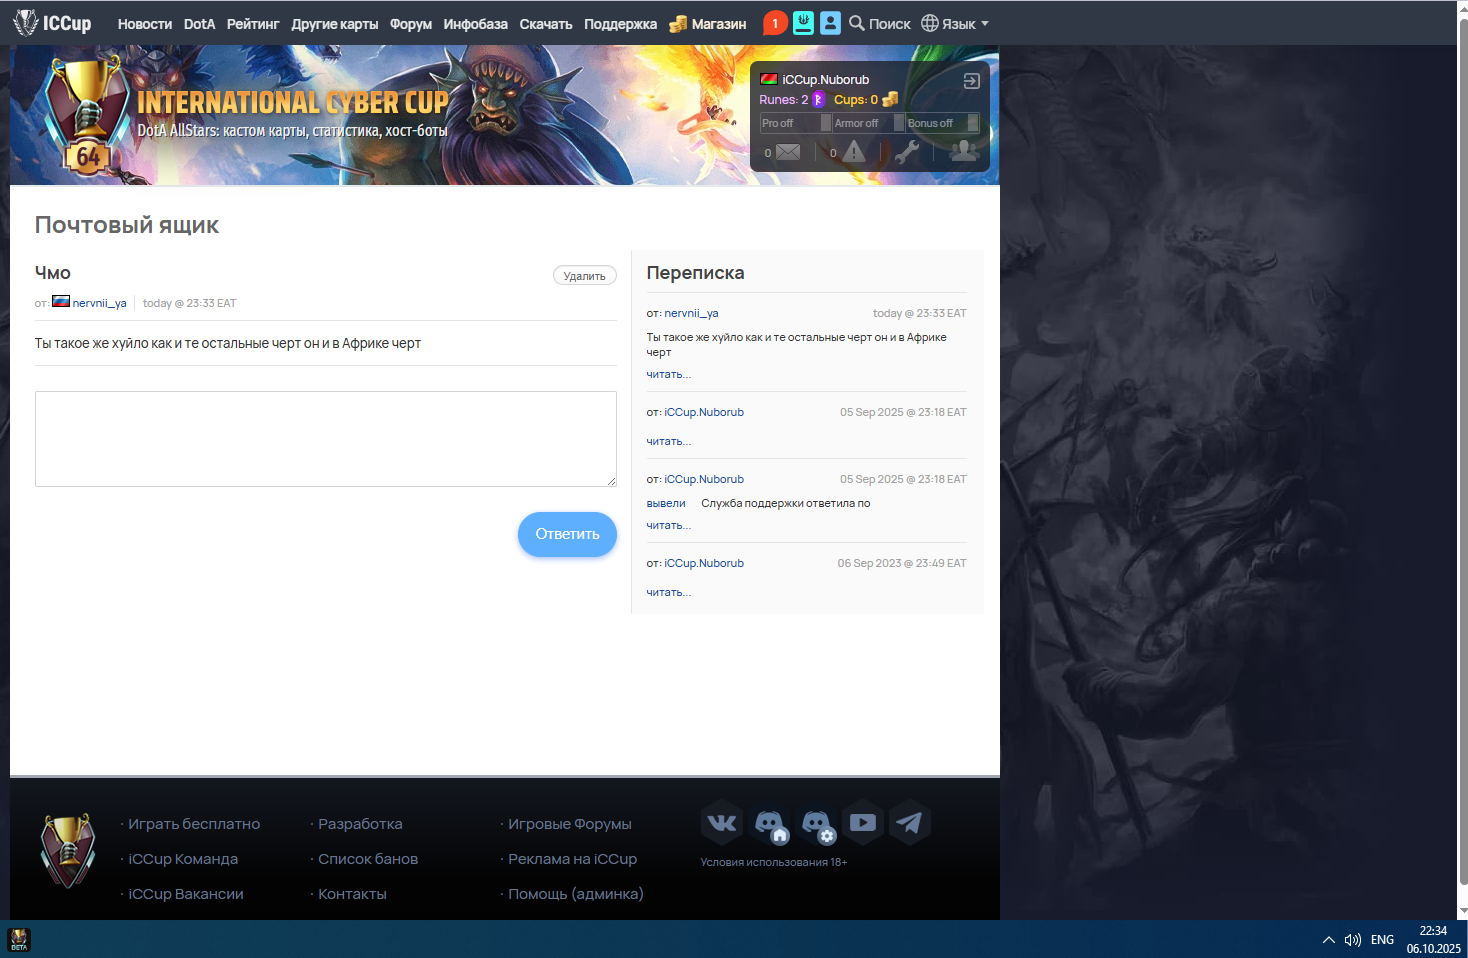The width and height of the screenshot is (1468, 958).
Task: Click the trophy logo in footer
Action: tap(68, 850)
